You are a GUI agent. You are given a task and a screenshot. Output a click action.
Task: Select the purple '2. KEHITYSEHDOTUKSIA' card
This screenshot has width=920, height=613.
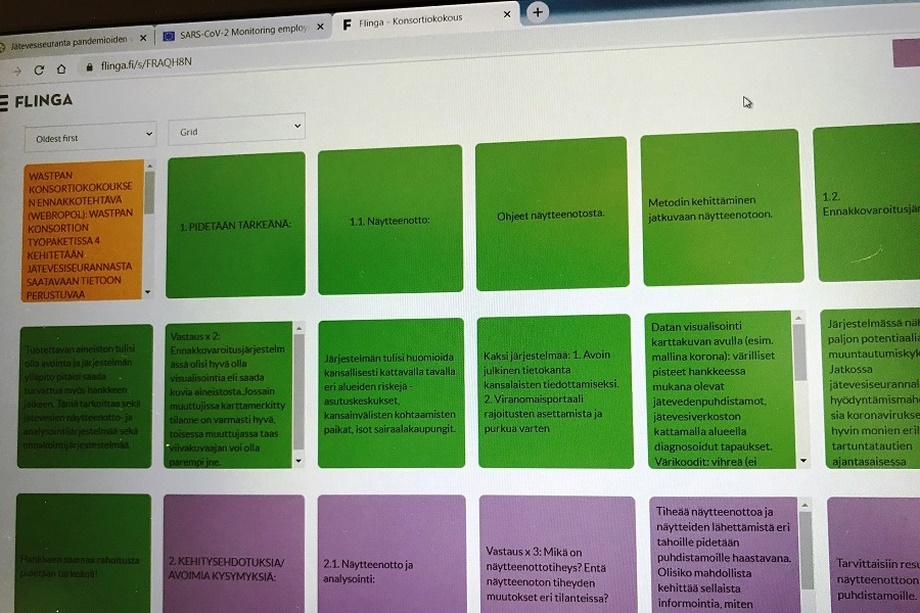point(233,560)
